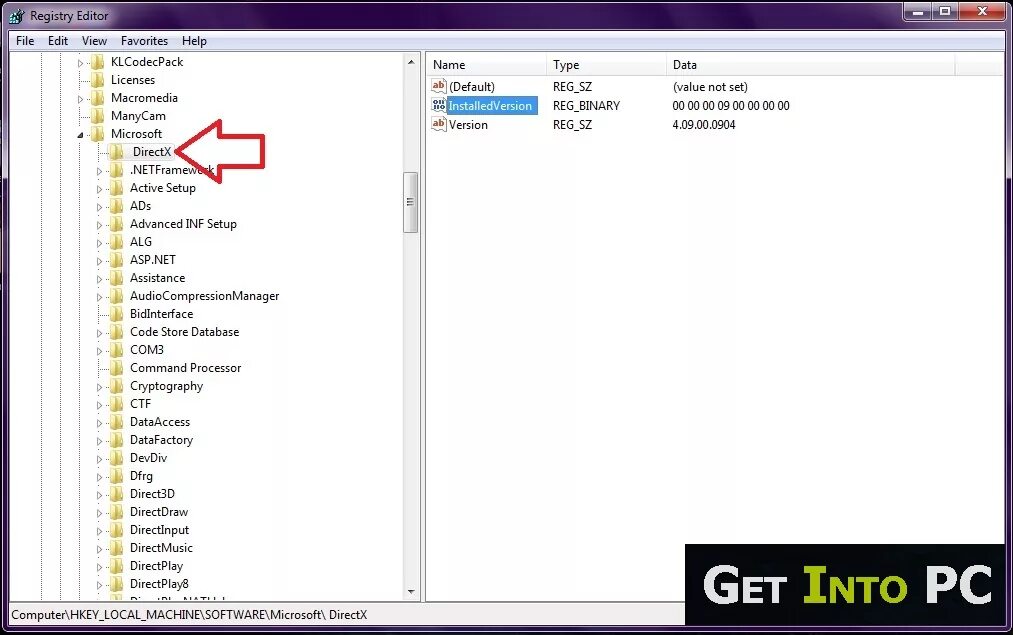This screenshot has height=635, width=1013.
Task: Select the DirectDraw key
Action: pyautogui.click(x=159, y=512)
